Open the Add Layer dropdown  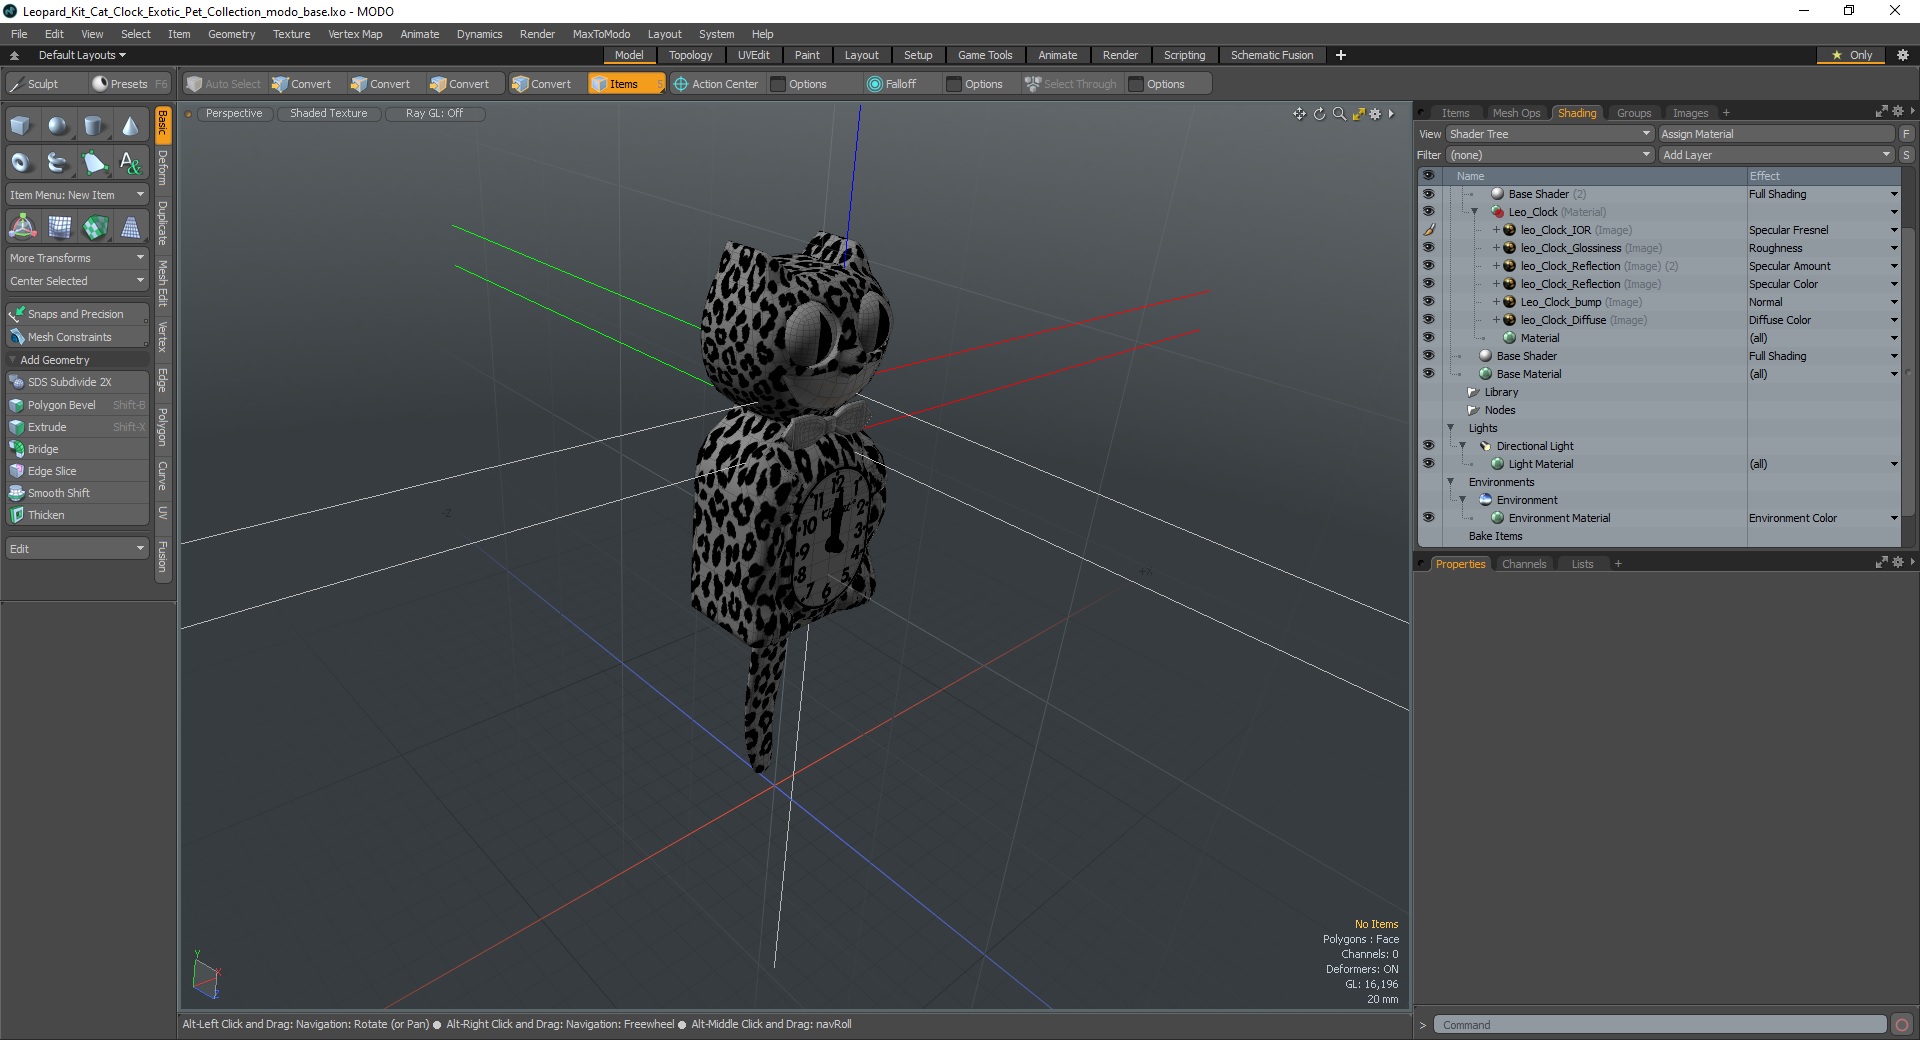pos(1776,155)
